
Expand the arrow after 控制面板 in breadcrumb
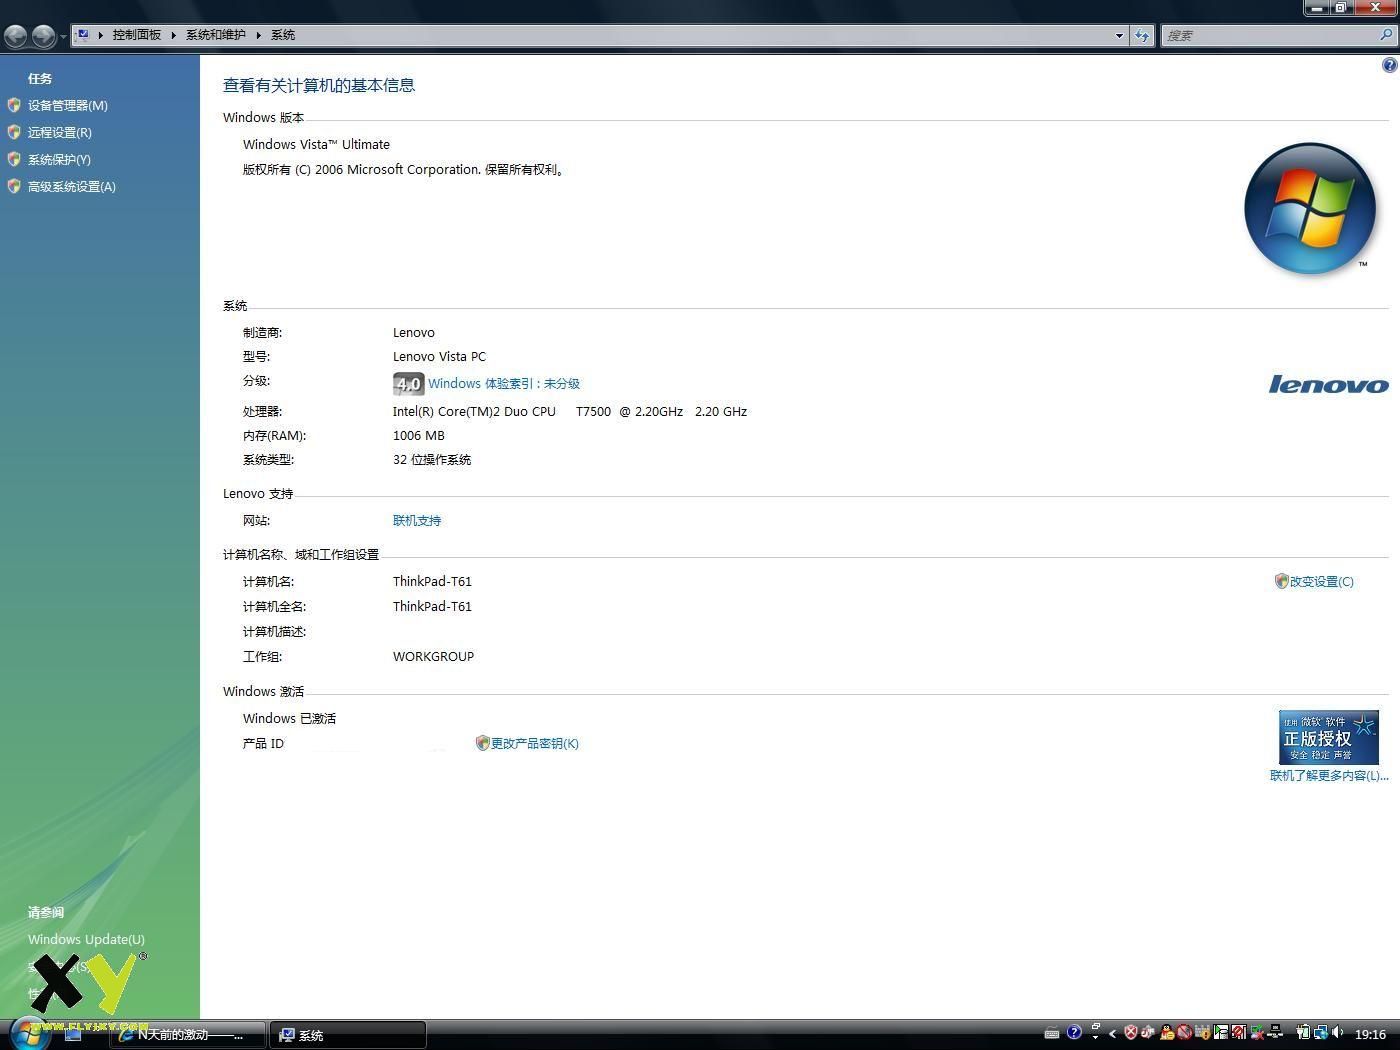tap(173, 35)
